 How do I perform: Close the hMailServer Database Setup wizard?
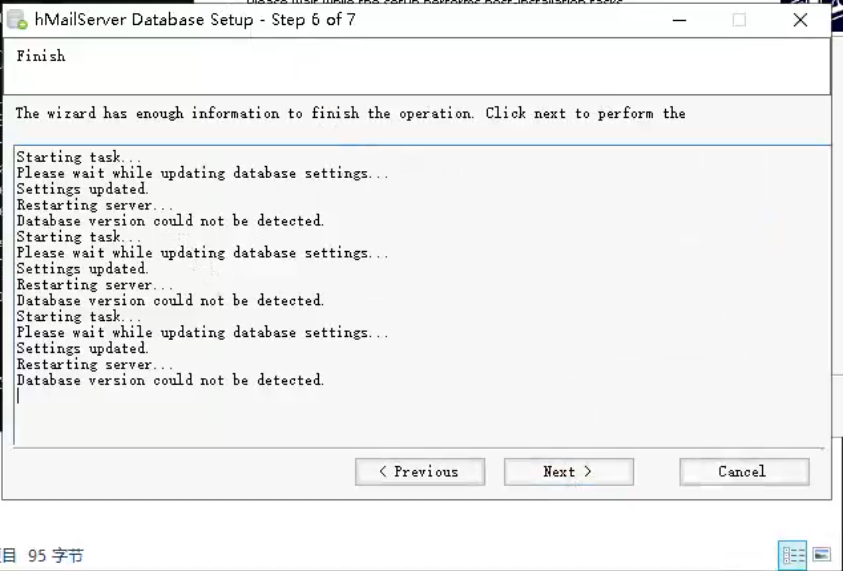[x=800, y=20]
